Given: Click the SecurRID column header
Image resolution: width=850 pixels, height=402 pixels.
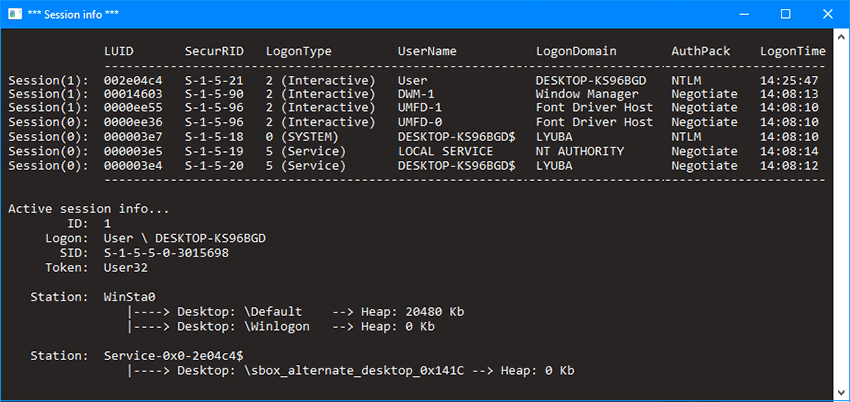Looking at the screenshot, I should point(214,51).
